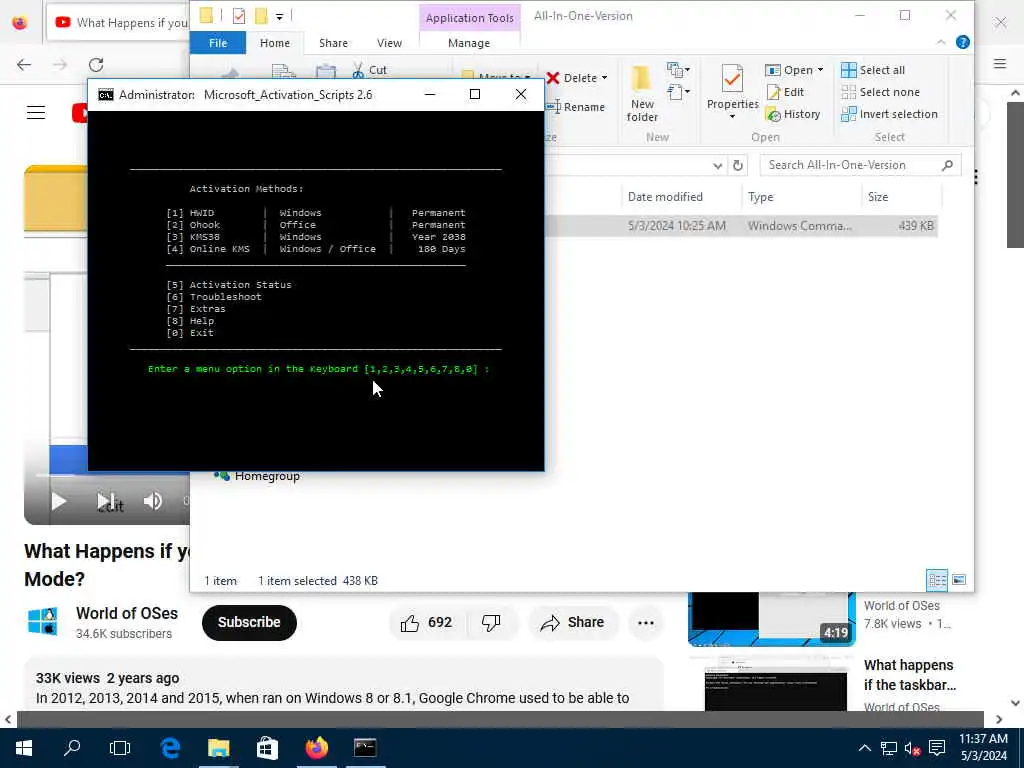Open the Easy access dropdown
Image resolution: width=1024 pixels, height=768 pixels.
click(x=679, y=91)
